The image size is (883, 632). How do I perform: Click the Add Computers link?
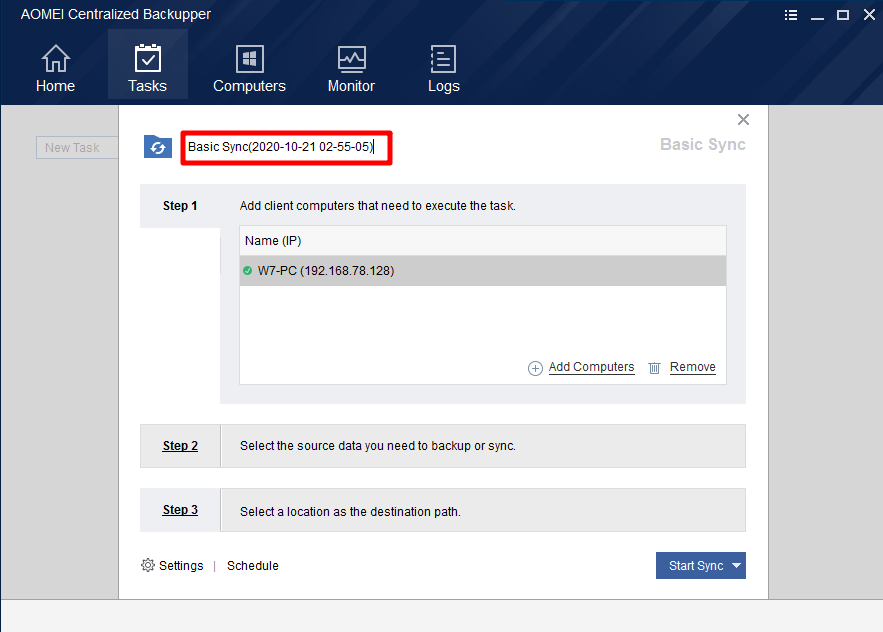tap(591, 367)
